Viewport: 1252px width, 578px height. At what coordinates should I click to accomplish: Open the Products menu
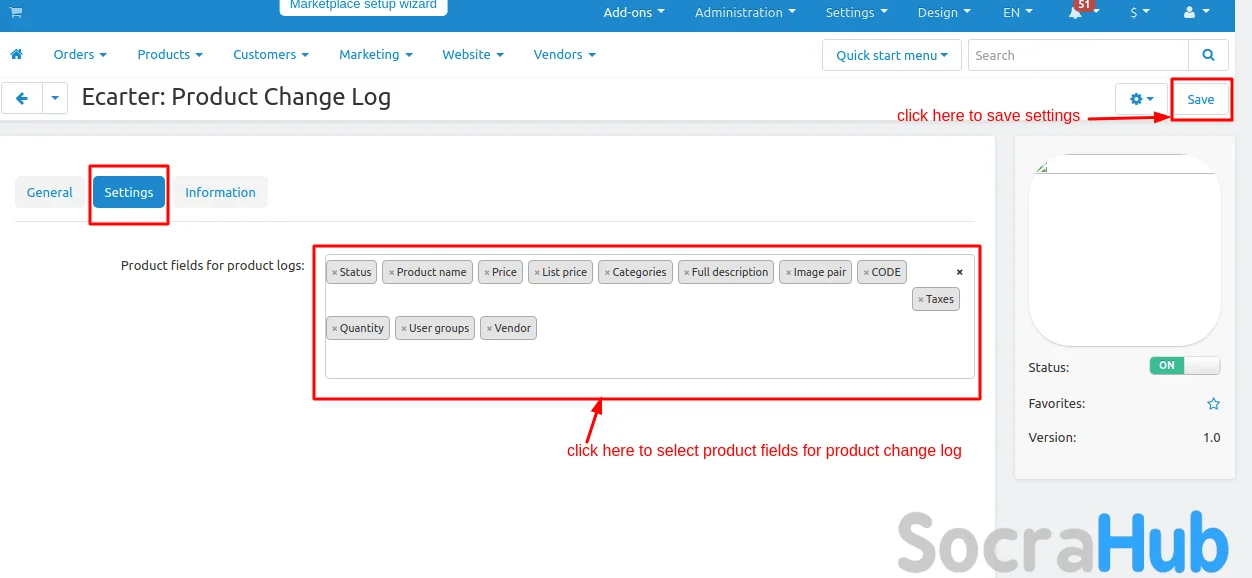[x=170, y=54]
